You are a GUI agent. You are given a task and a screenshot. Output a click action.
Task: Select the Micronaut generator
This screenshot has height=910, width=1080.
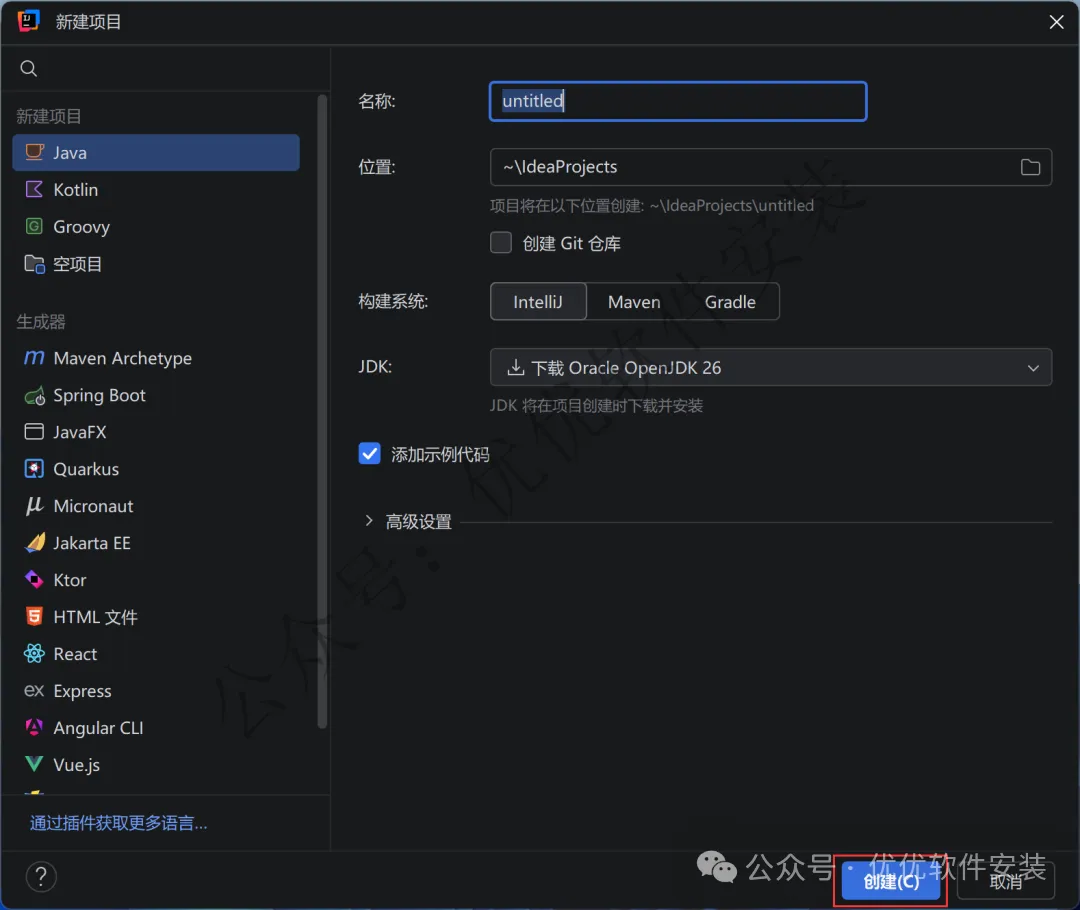pyautogui.click(x=156, y=506)
